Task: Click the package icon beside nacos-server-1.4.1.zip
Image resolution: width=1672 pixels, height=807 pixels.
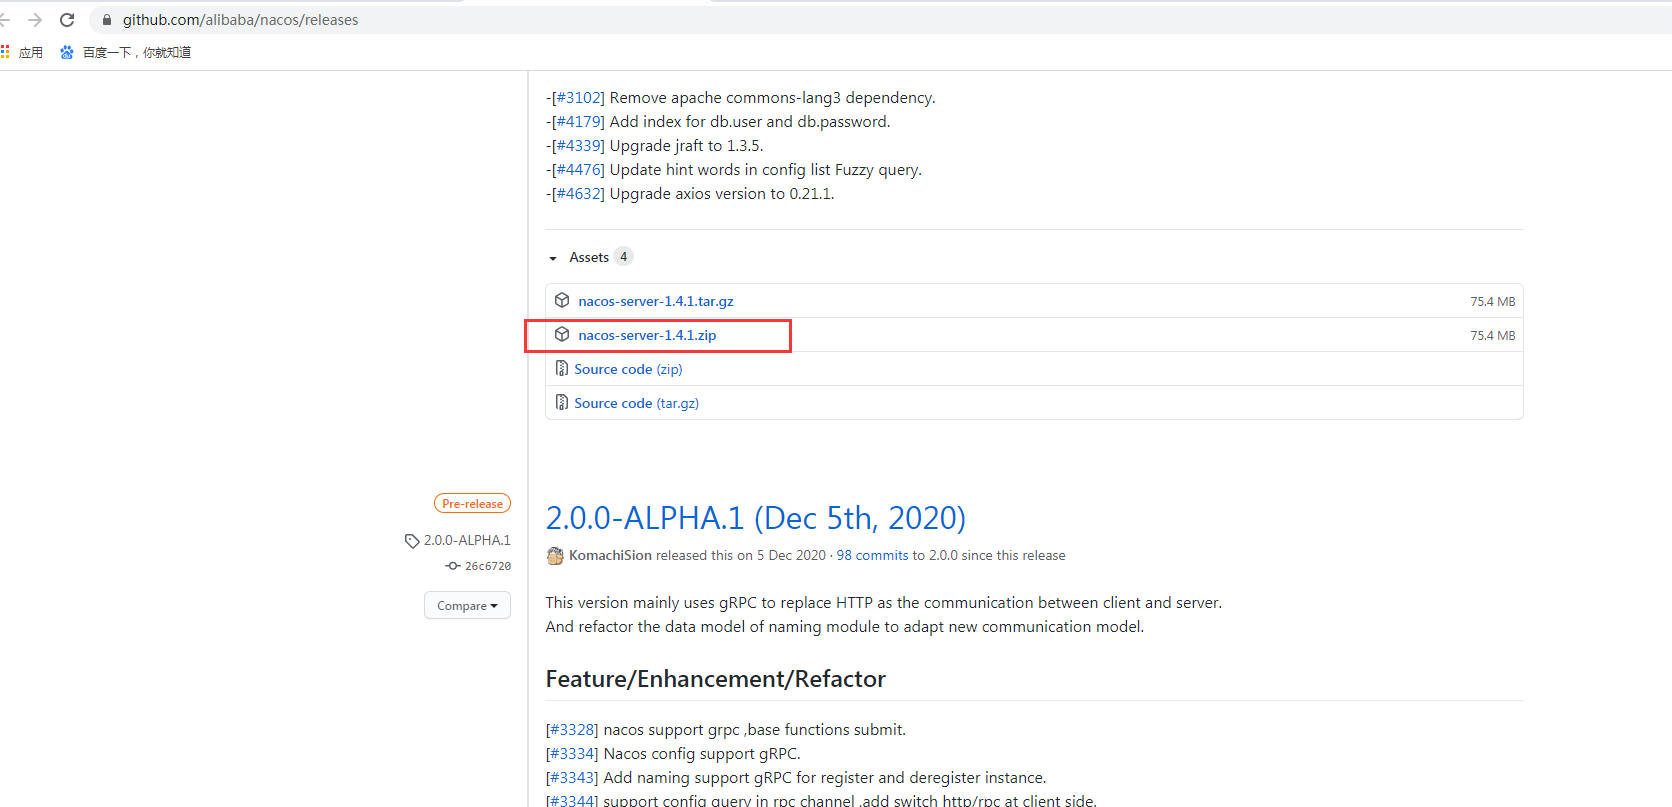Action: tap(562, 334)
